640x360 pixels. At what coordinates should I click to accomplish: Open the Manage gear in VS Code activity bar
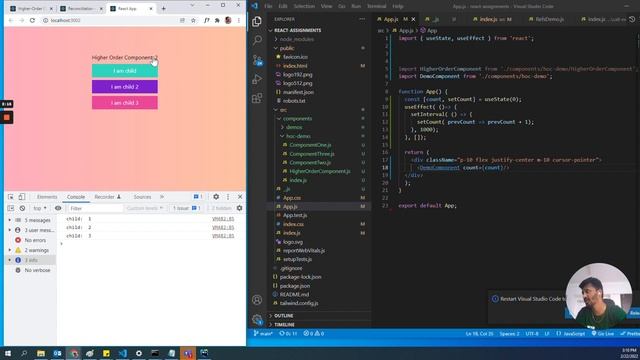click(257, 319)
